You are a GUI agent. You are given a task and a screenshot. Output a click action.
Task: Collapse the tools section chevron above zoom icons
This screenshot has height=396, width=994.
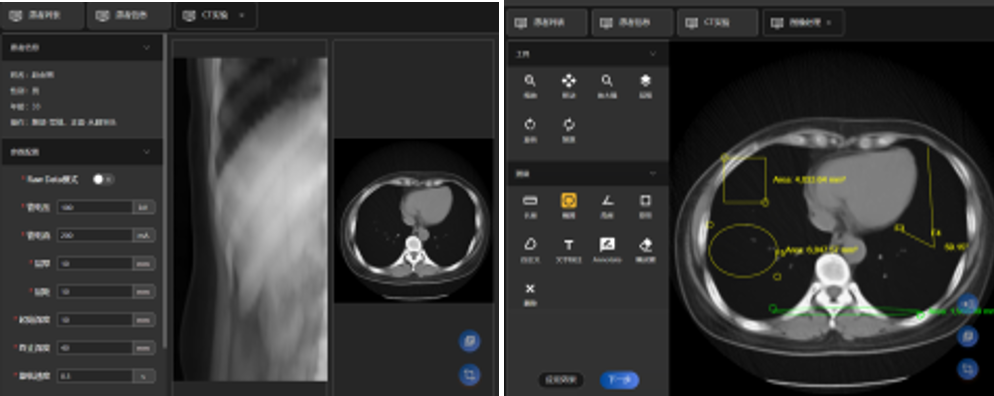(x=653, y=54)
